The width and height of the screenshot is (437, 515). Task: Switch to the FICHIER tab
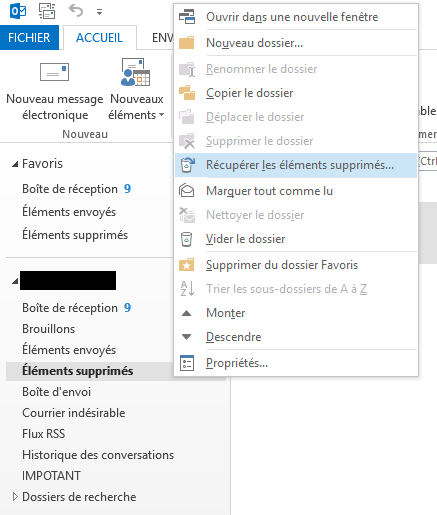click(29, 38)
